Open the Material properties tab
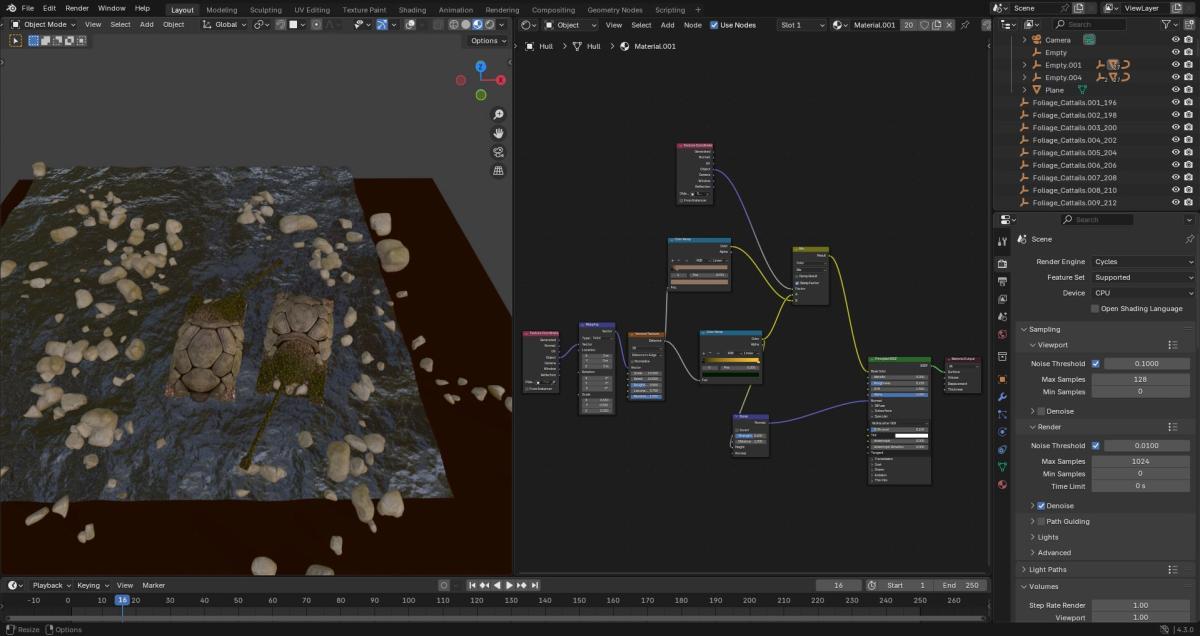Image resolution: width=1200 pixels, height=636 pixels. [1002, 485]
